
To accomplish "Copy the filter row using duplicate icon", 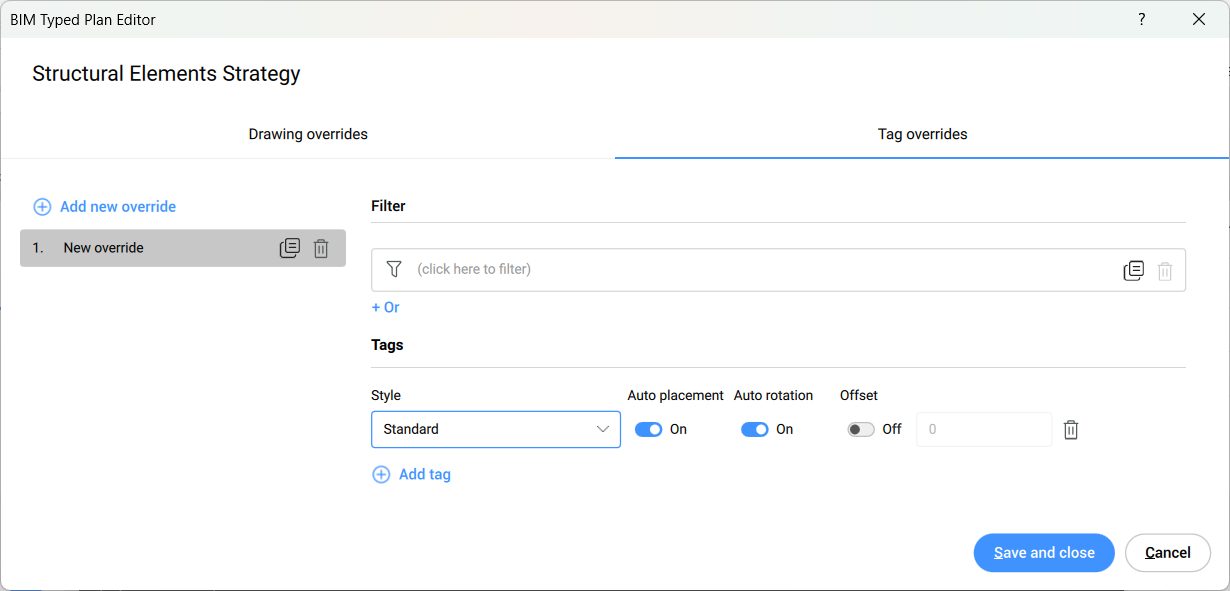I will 1133,270.
